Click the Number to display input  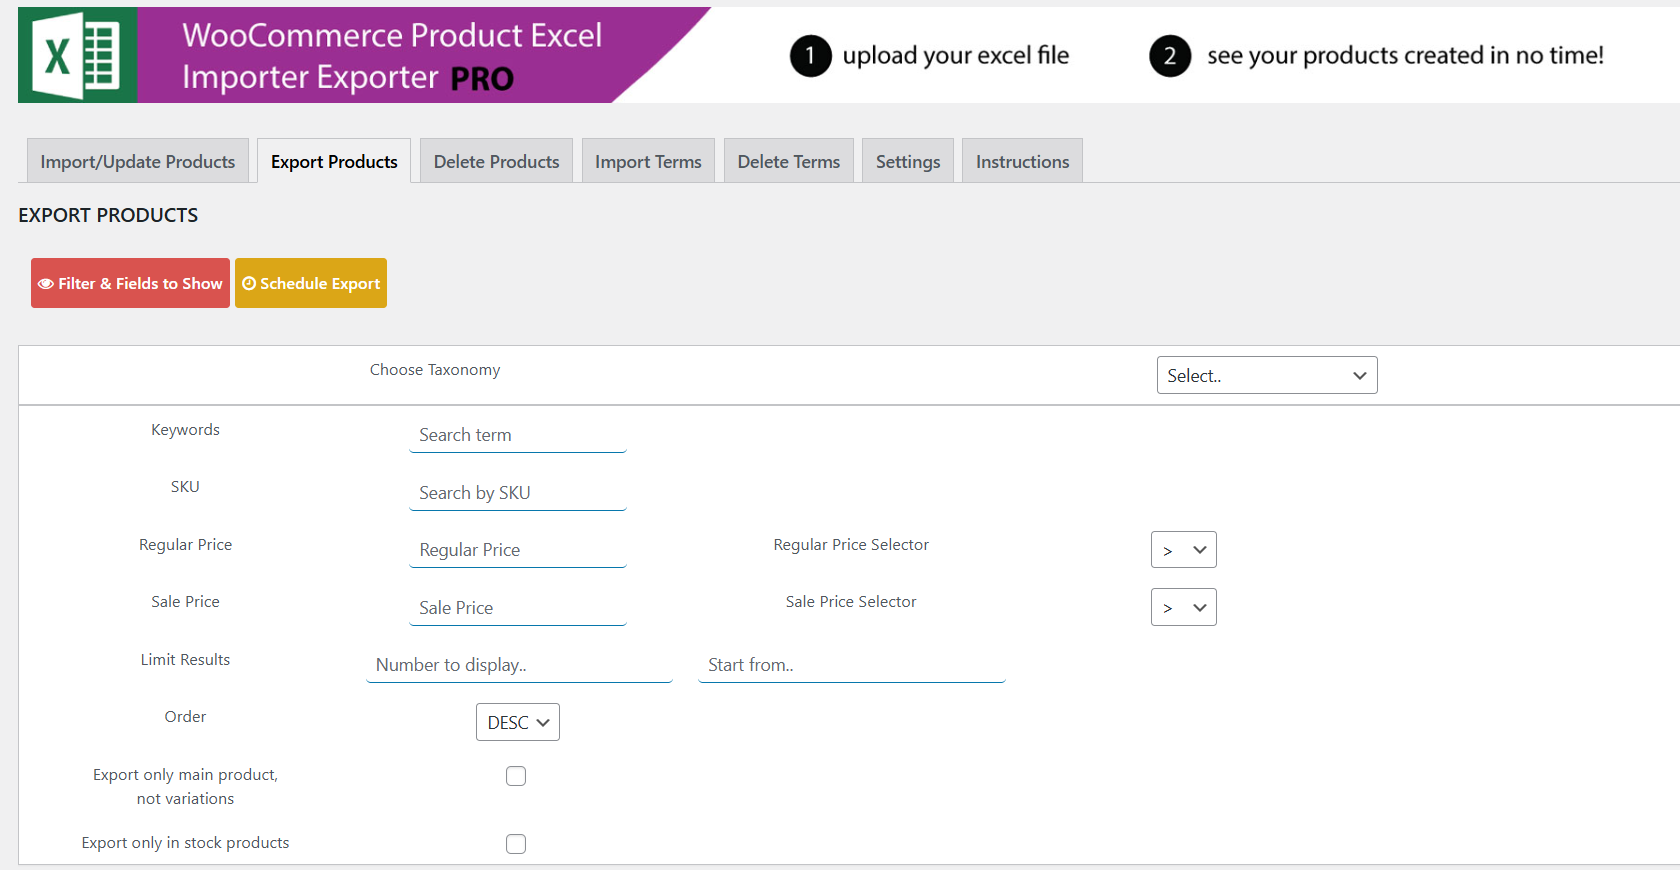pos(519,666)
